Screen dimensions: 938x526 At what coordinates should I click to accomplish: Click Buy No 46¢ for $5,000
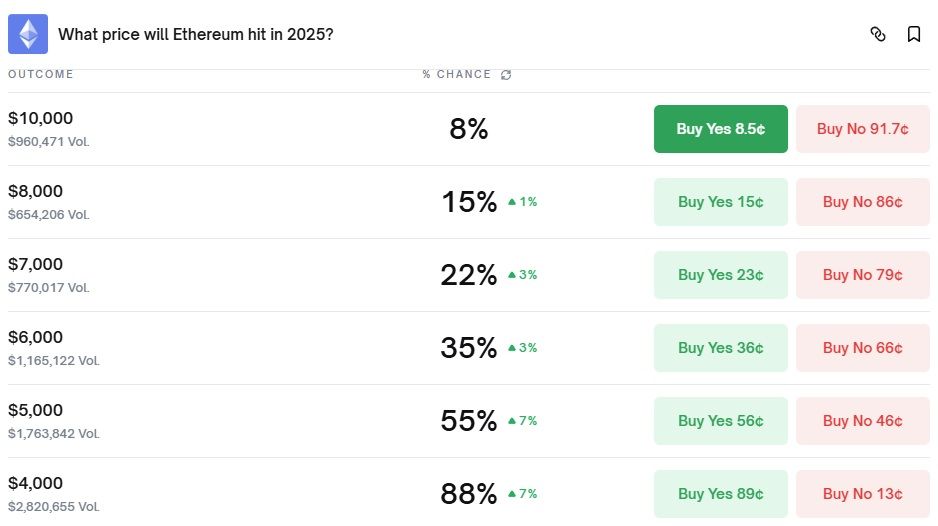pyautogui.click(x=862, y=421)
